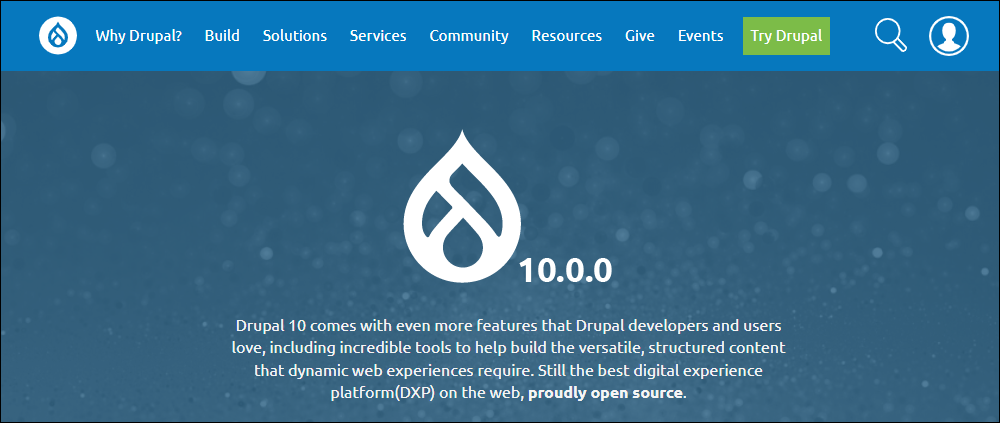Open the Solutions menu

point(295,36)
